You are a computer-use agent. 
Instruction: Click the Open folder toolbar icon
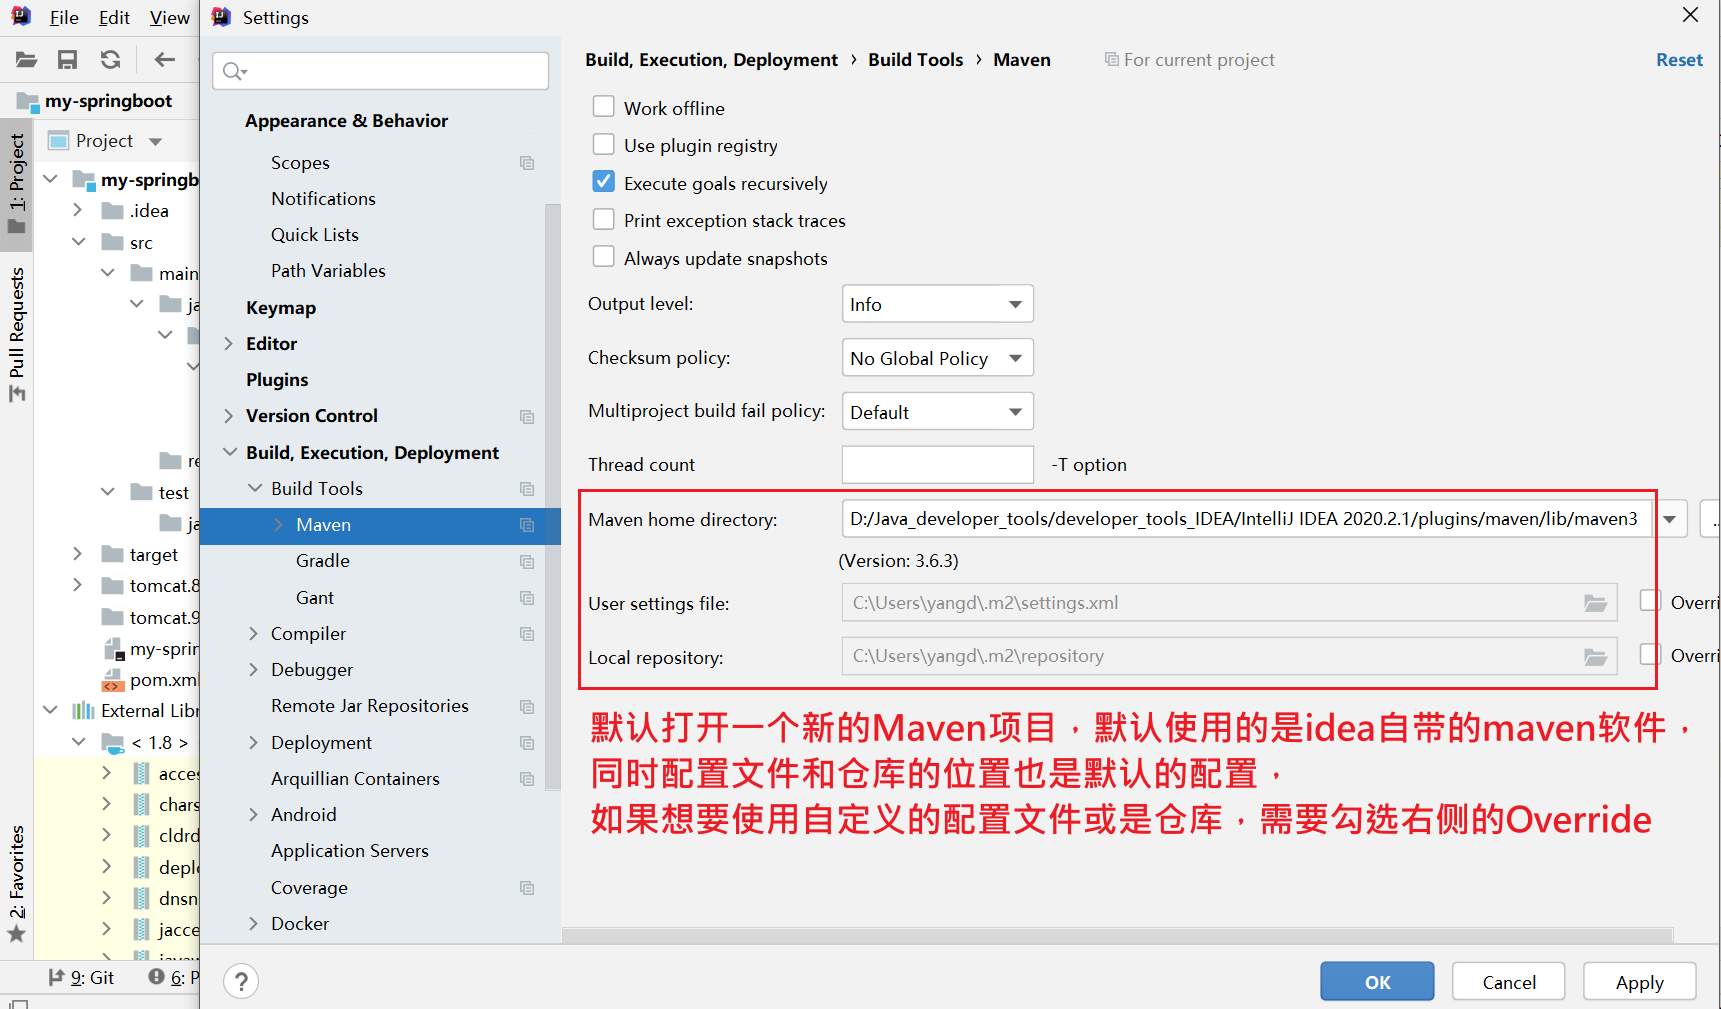(x=26, y=60)
